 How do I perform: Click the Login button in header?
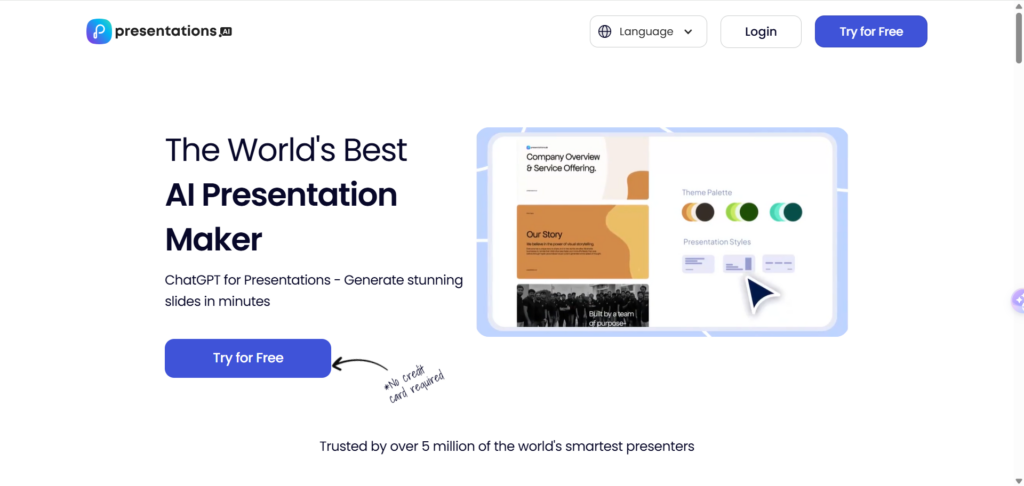tap(760, 32)
